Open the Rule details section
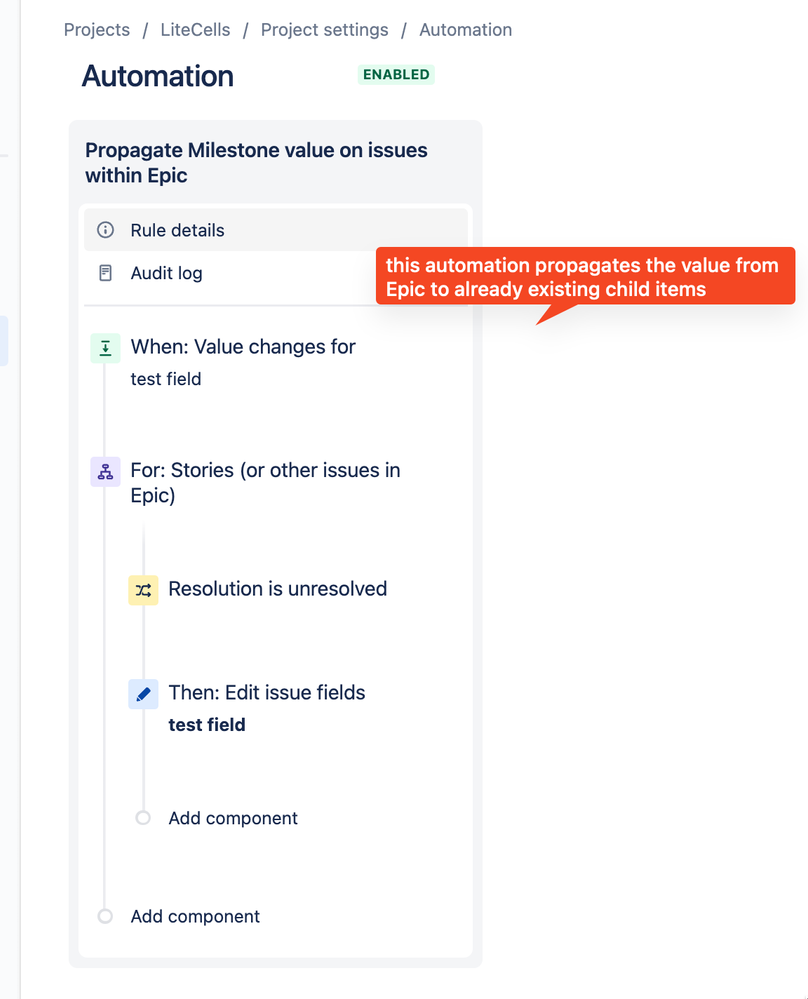Image resolution: width=808 pixels, height=999 pixels. [276, 230]
